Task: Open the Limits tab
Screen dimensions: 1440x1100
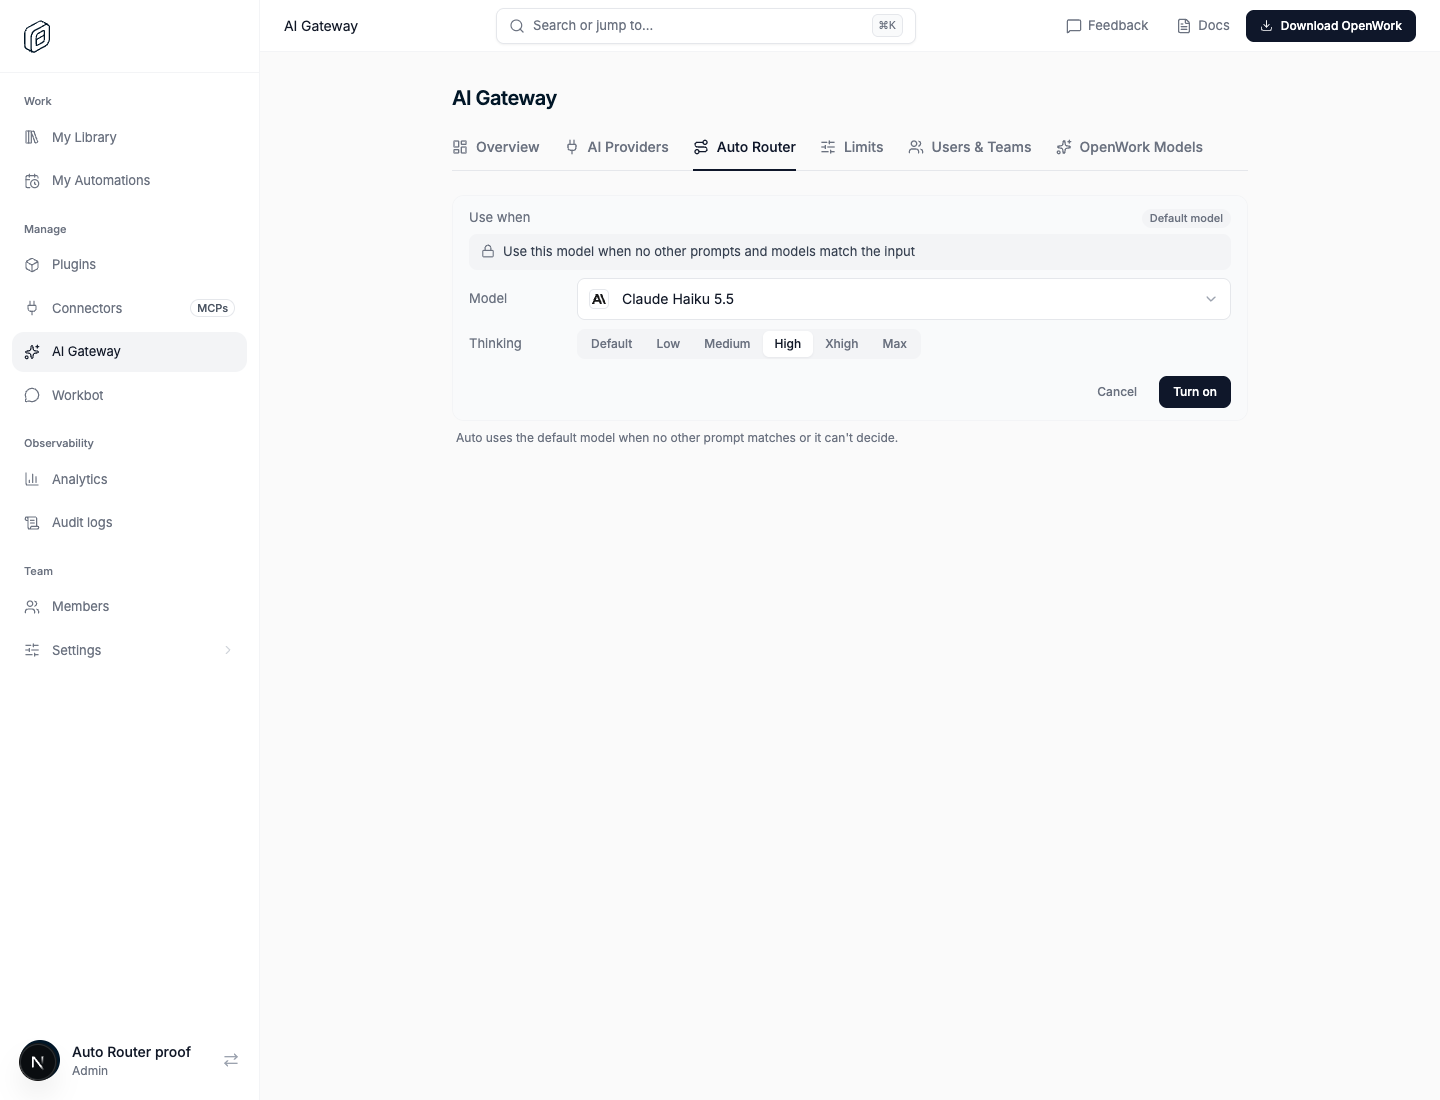Action: (852, 147)
